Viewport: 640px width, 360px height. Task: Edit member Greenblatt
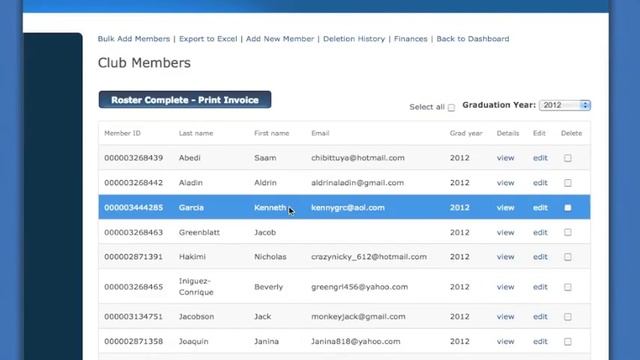pos(540,232)
